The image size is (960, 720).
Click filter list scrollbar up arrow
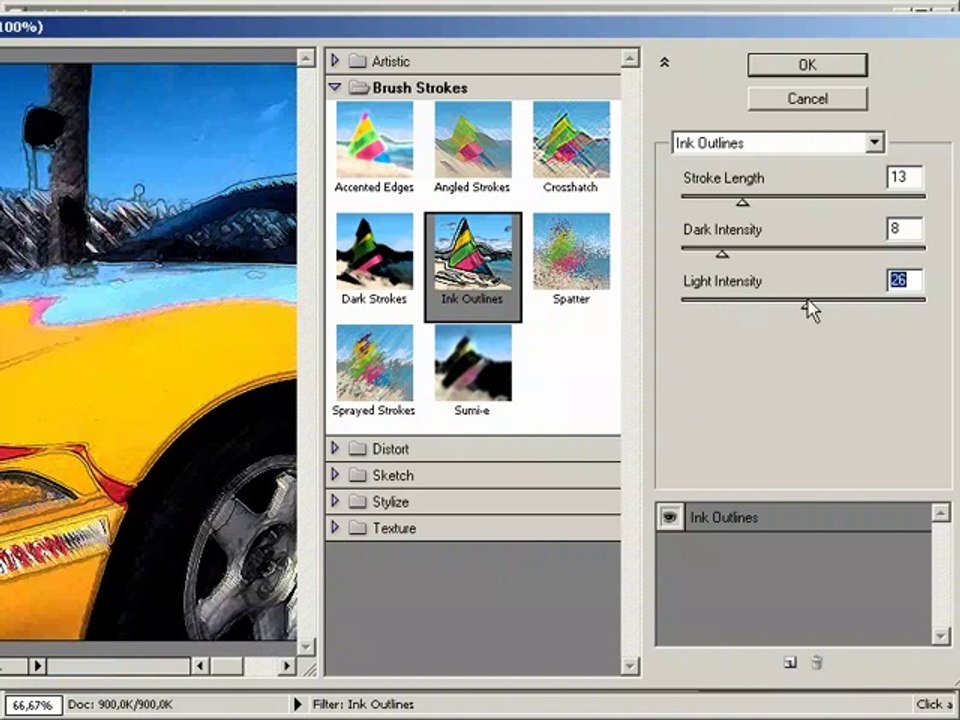tap(629, 58)
